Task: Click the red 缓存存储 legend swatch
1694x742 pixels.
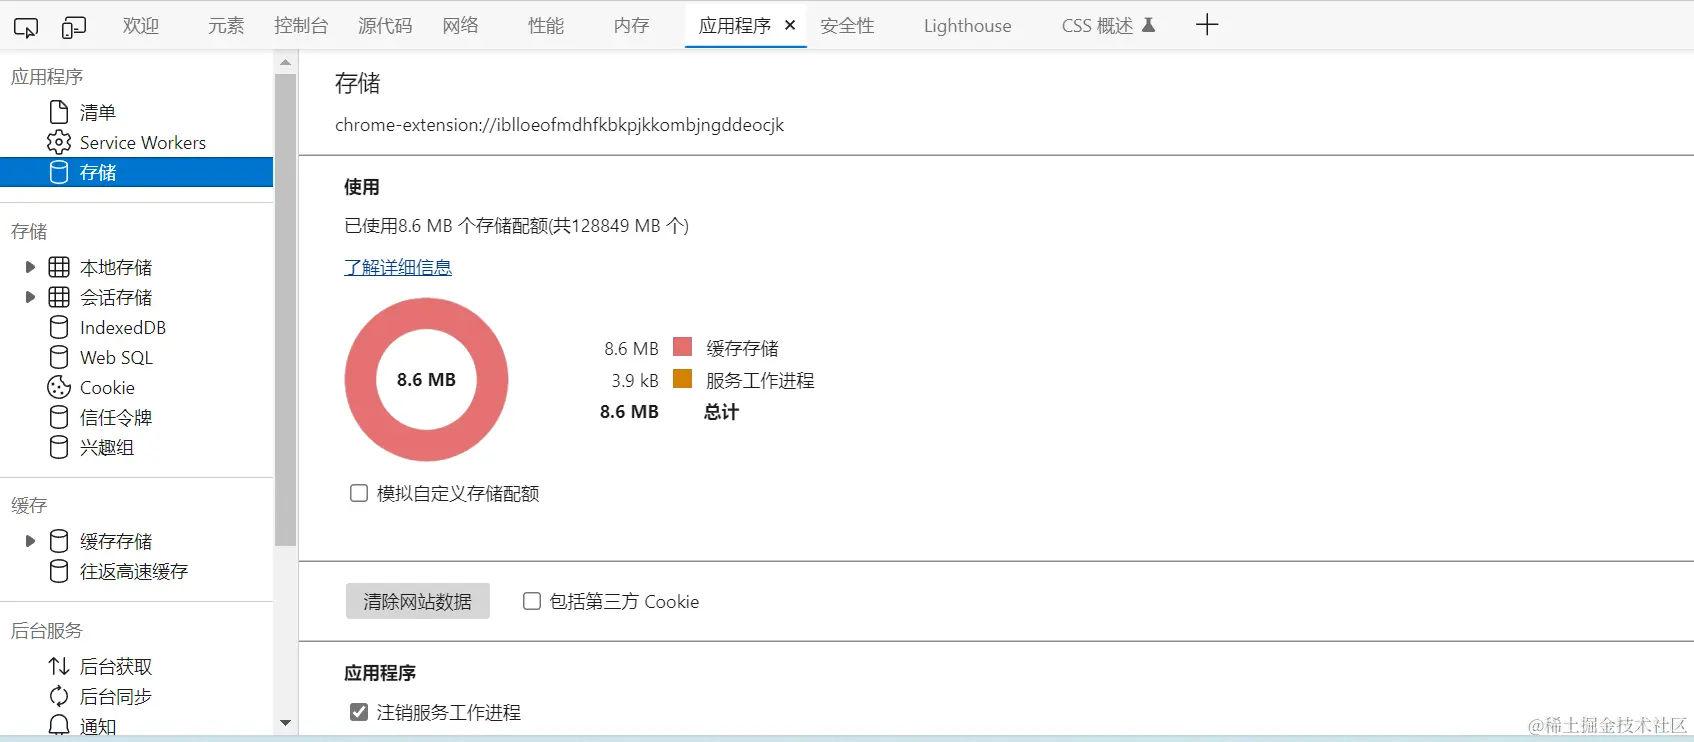Action: pyautogui.click(x=683, y=347)
